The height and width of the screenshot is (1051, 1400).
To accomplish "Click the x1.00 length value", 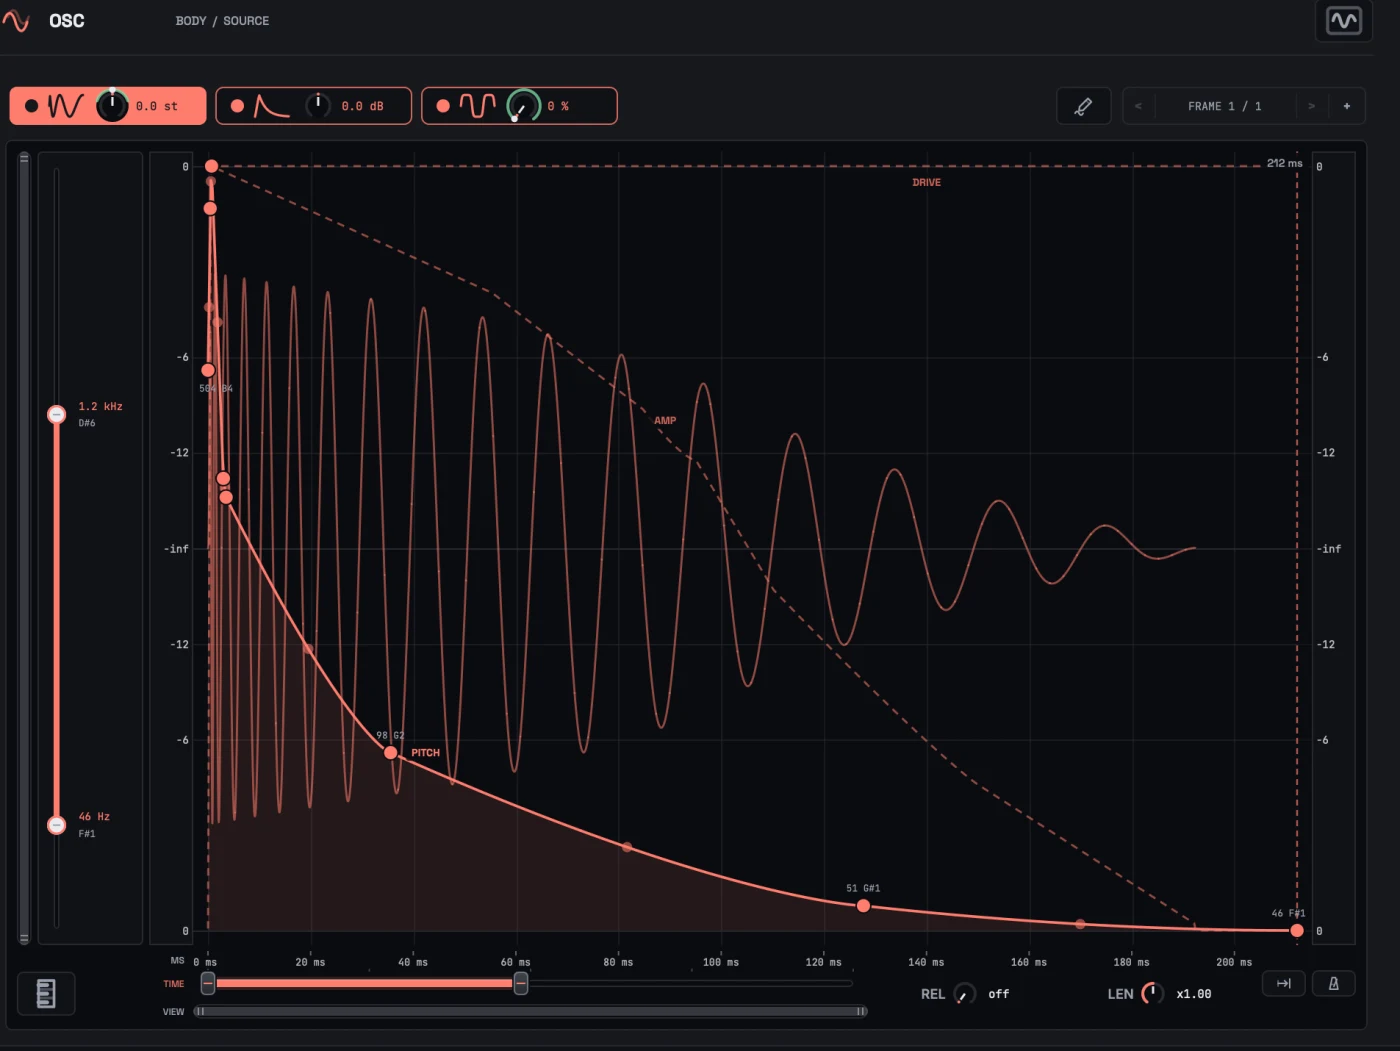I will [1194, 994].
